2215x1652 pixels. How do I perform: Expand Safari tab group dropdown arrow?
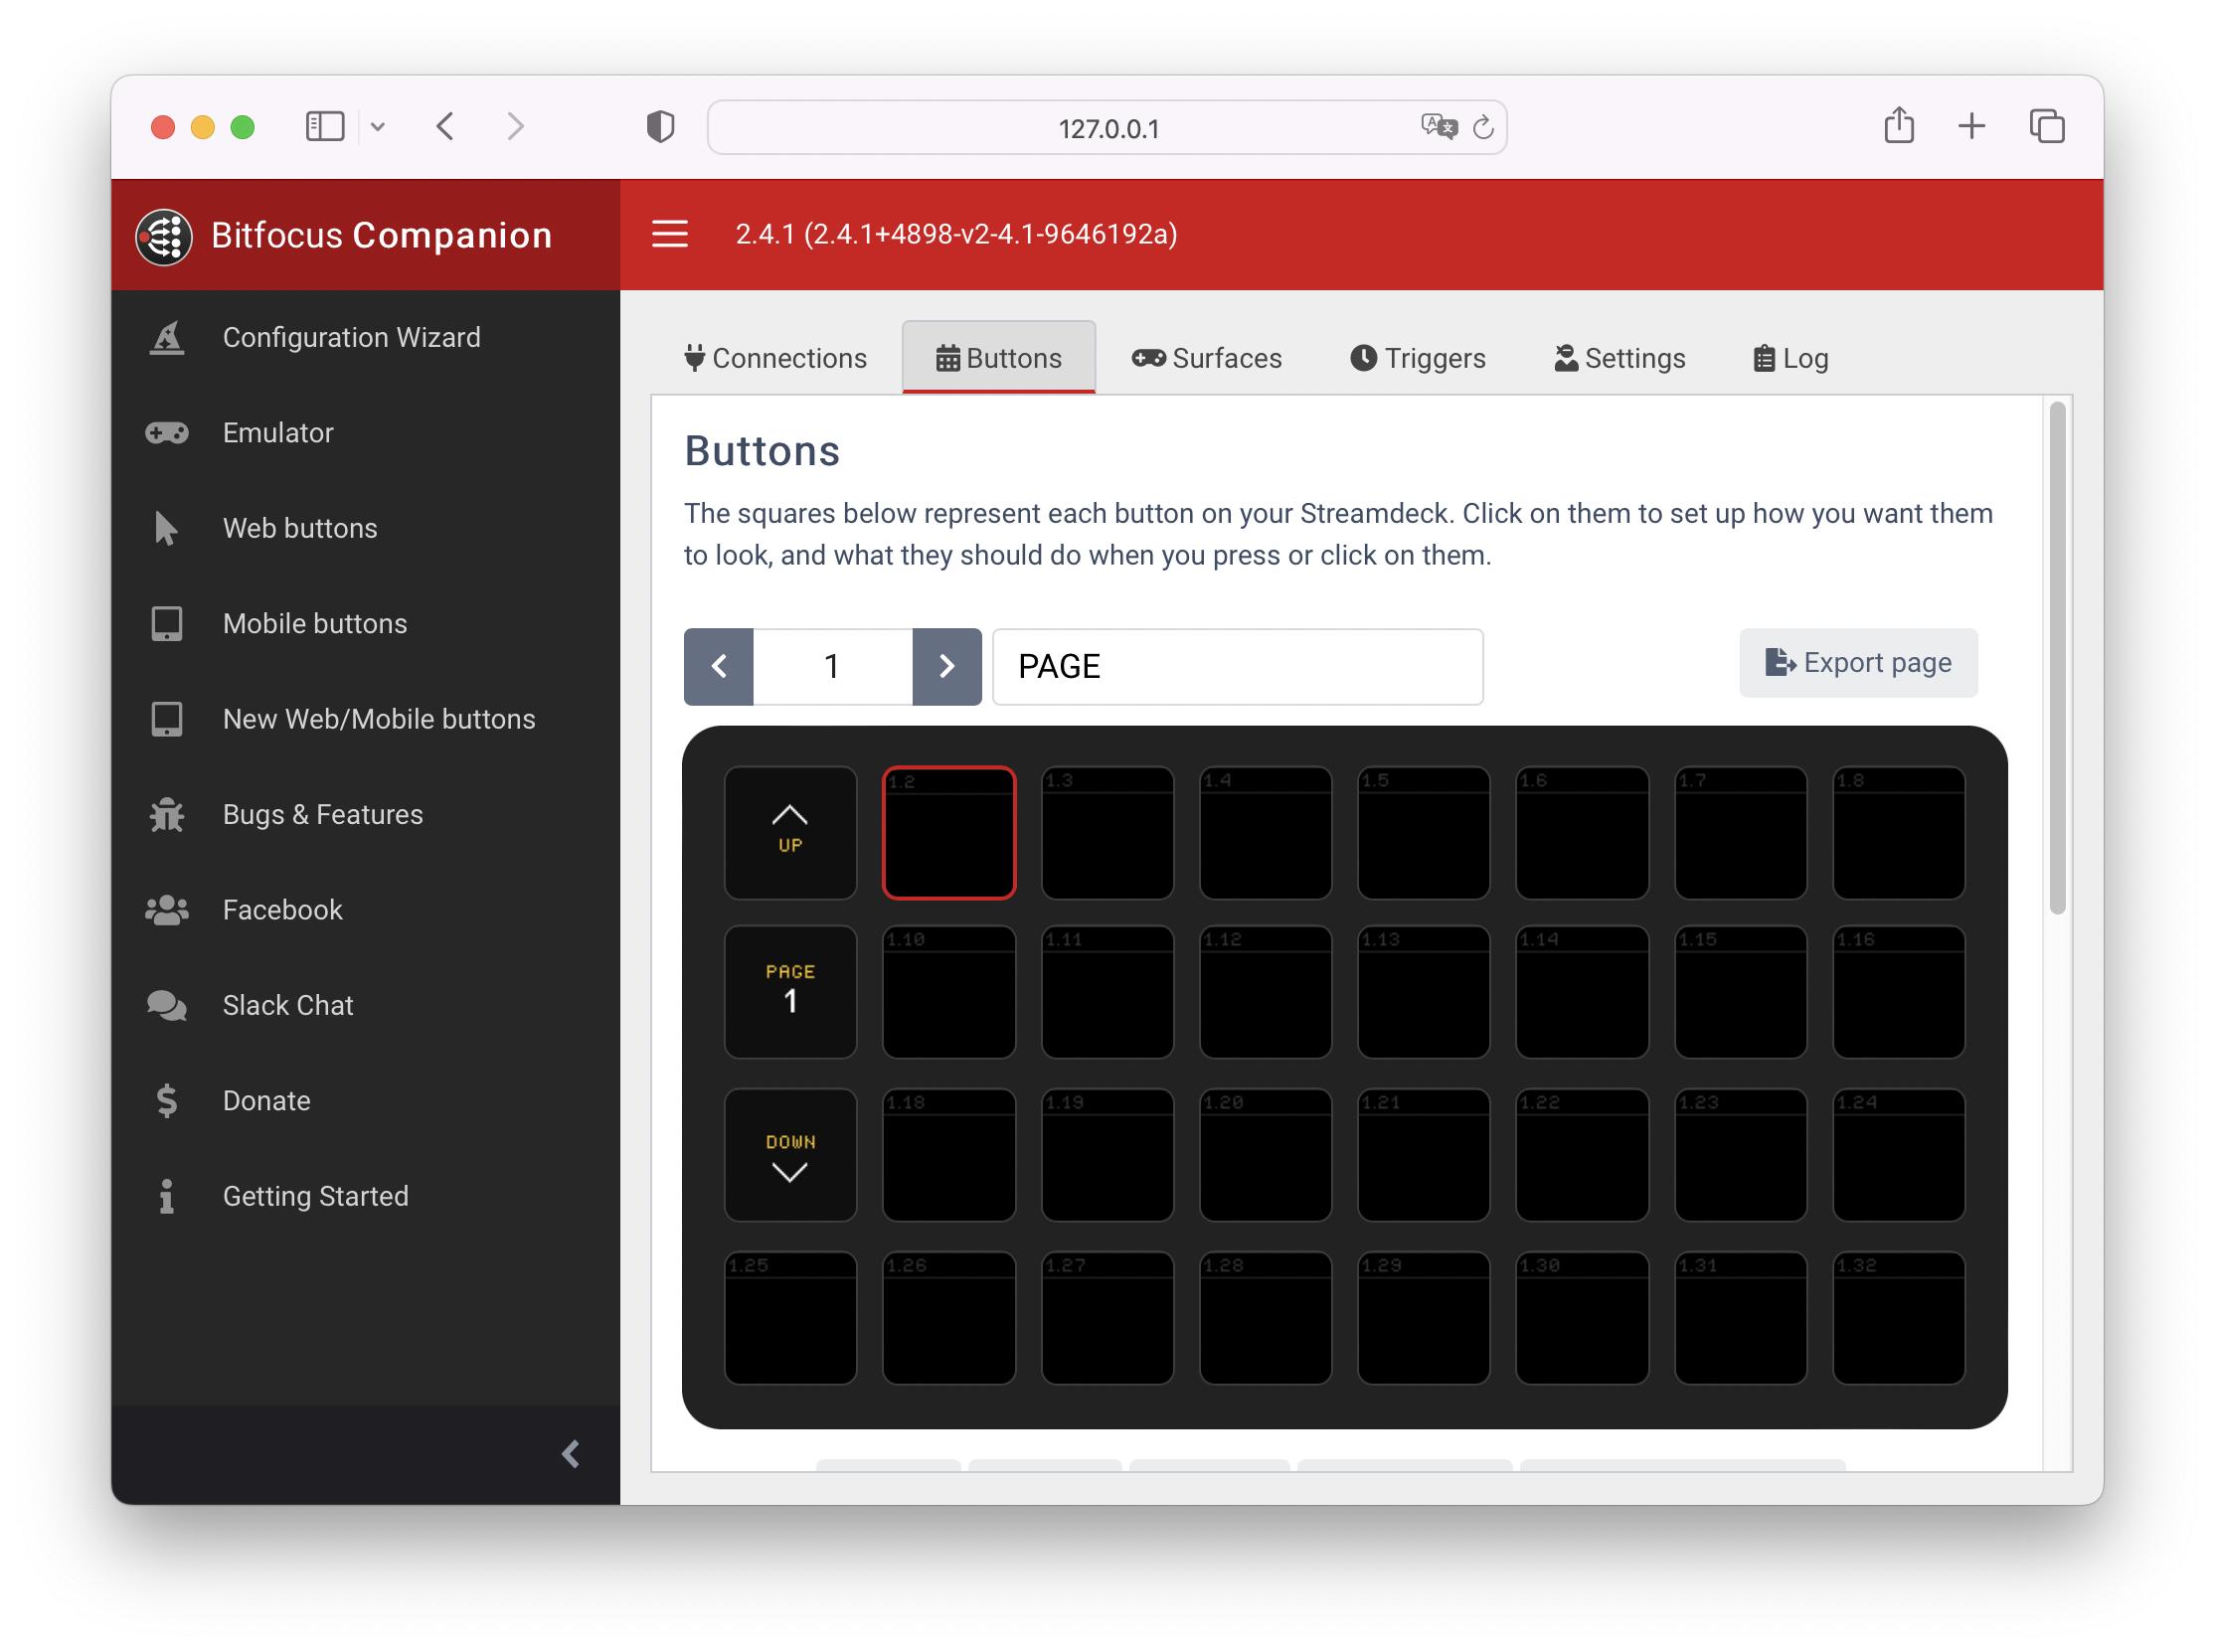coord(377,127)
